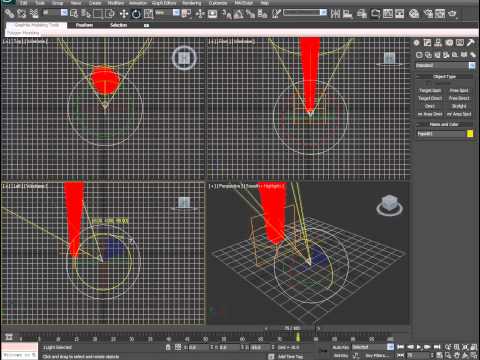Image resolution: width=480 pixels, height=360 pixels.
Task: Toggle Spinner Snap
Action: coord(263,14)
